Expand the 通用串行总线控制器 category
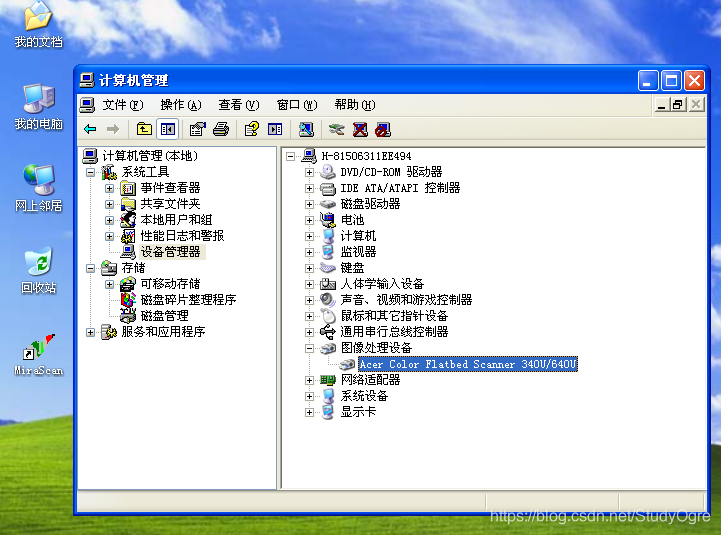 click(309, 332)
